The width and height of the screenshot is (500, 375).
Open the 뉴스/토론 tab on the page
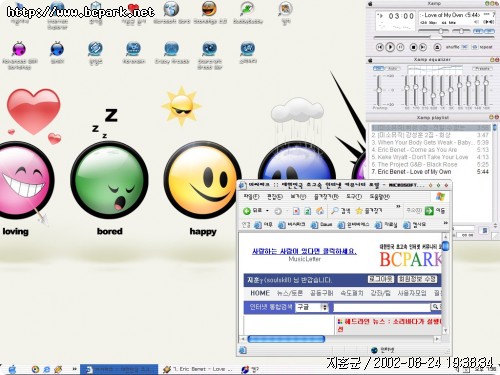pos(290,293)
